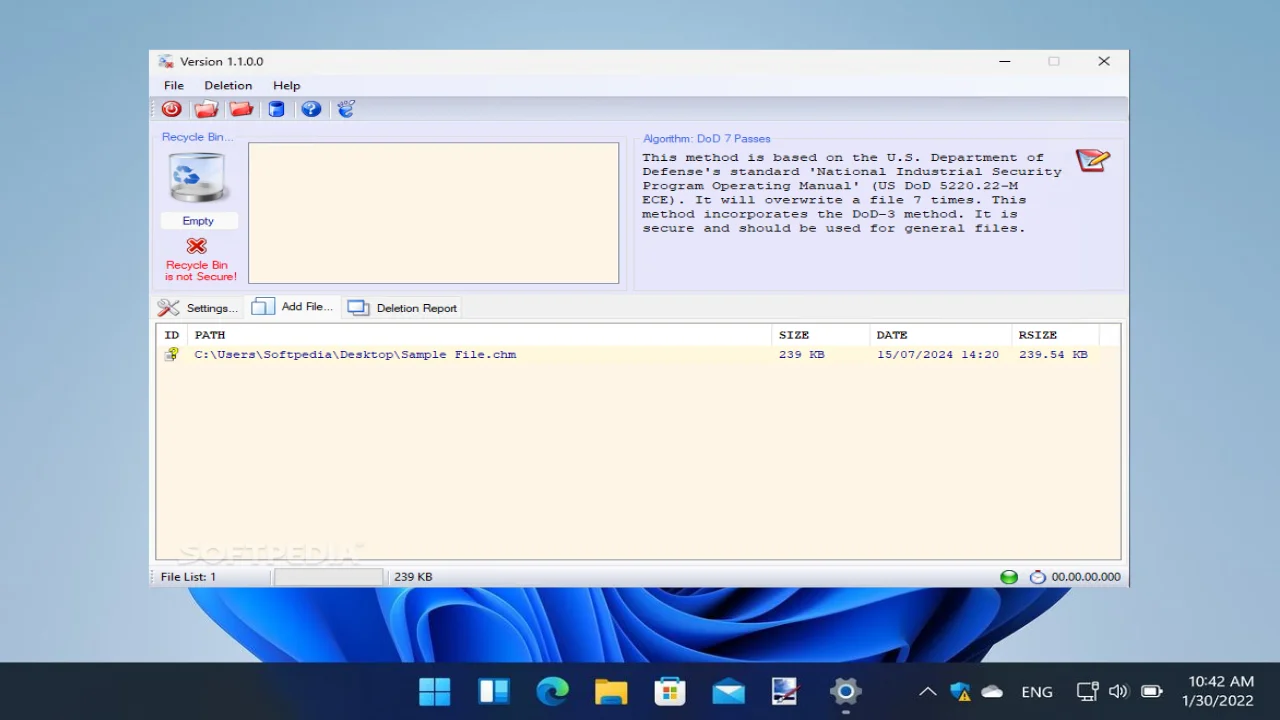This screenshot has width=1280, height=720.
Task: Click the green status indicator light
Action: pos(1009,577)
